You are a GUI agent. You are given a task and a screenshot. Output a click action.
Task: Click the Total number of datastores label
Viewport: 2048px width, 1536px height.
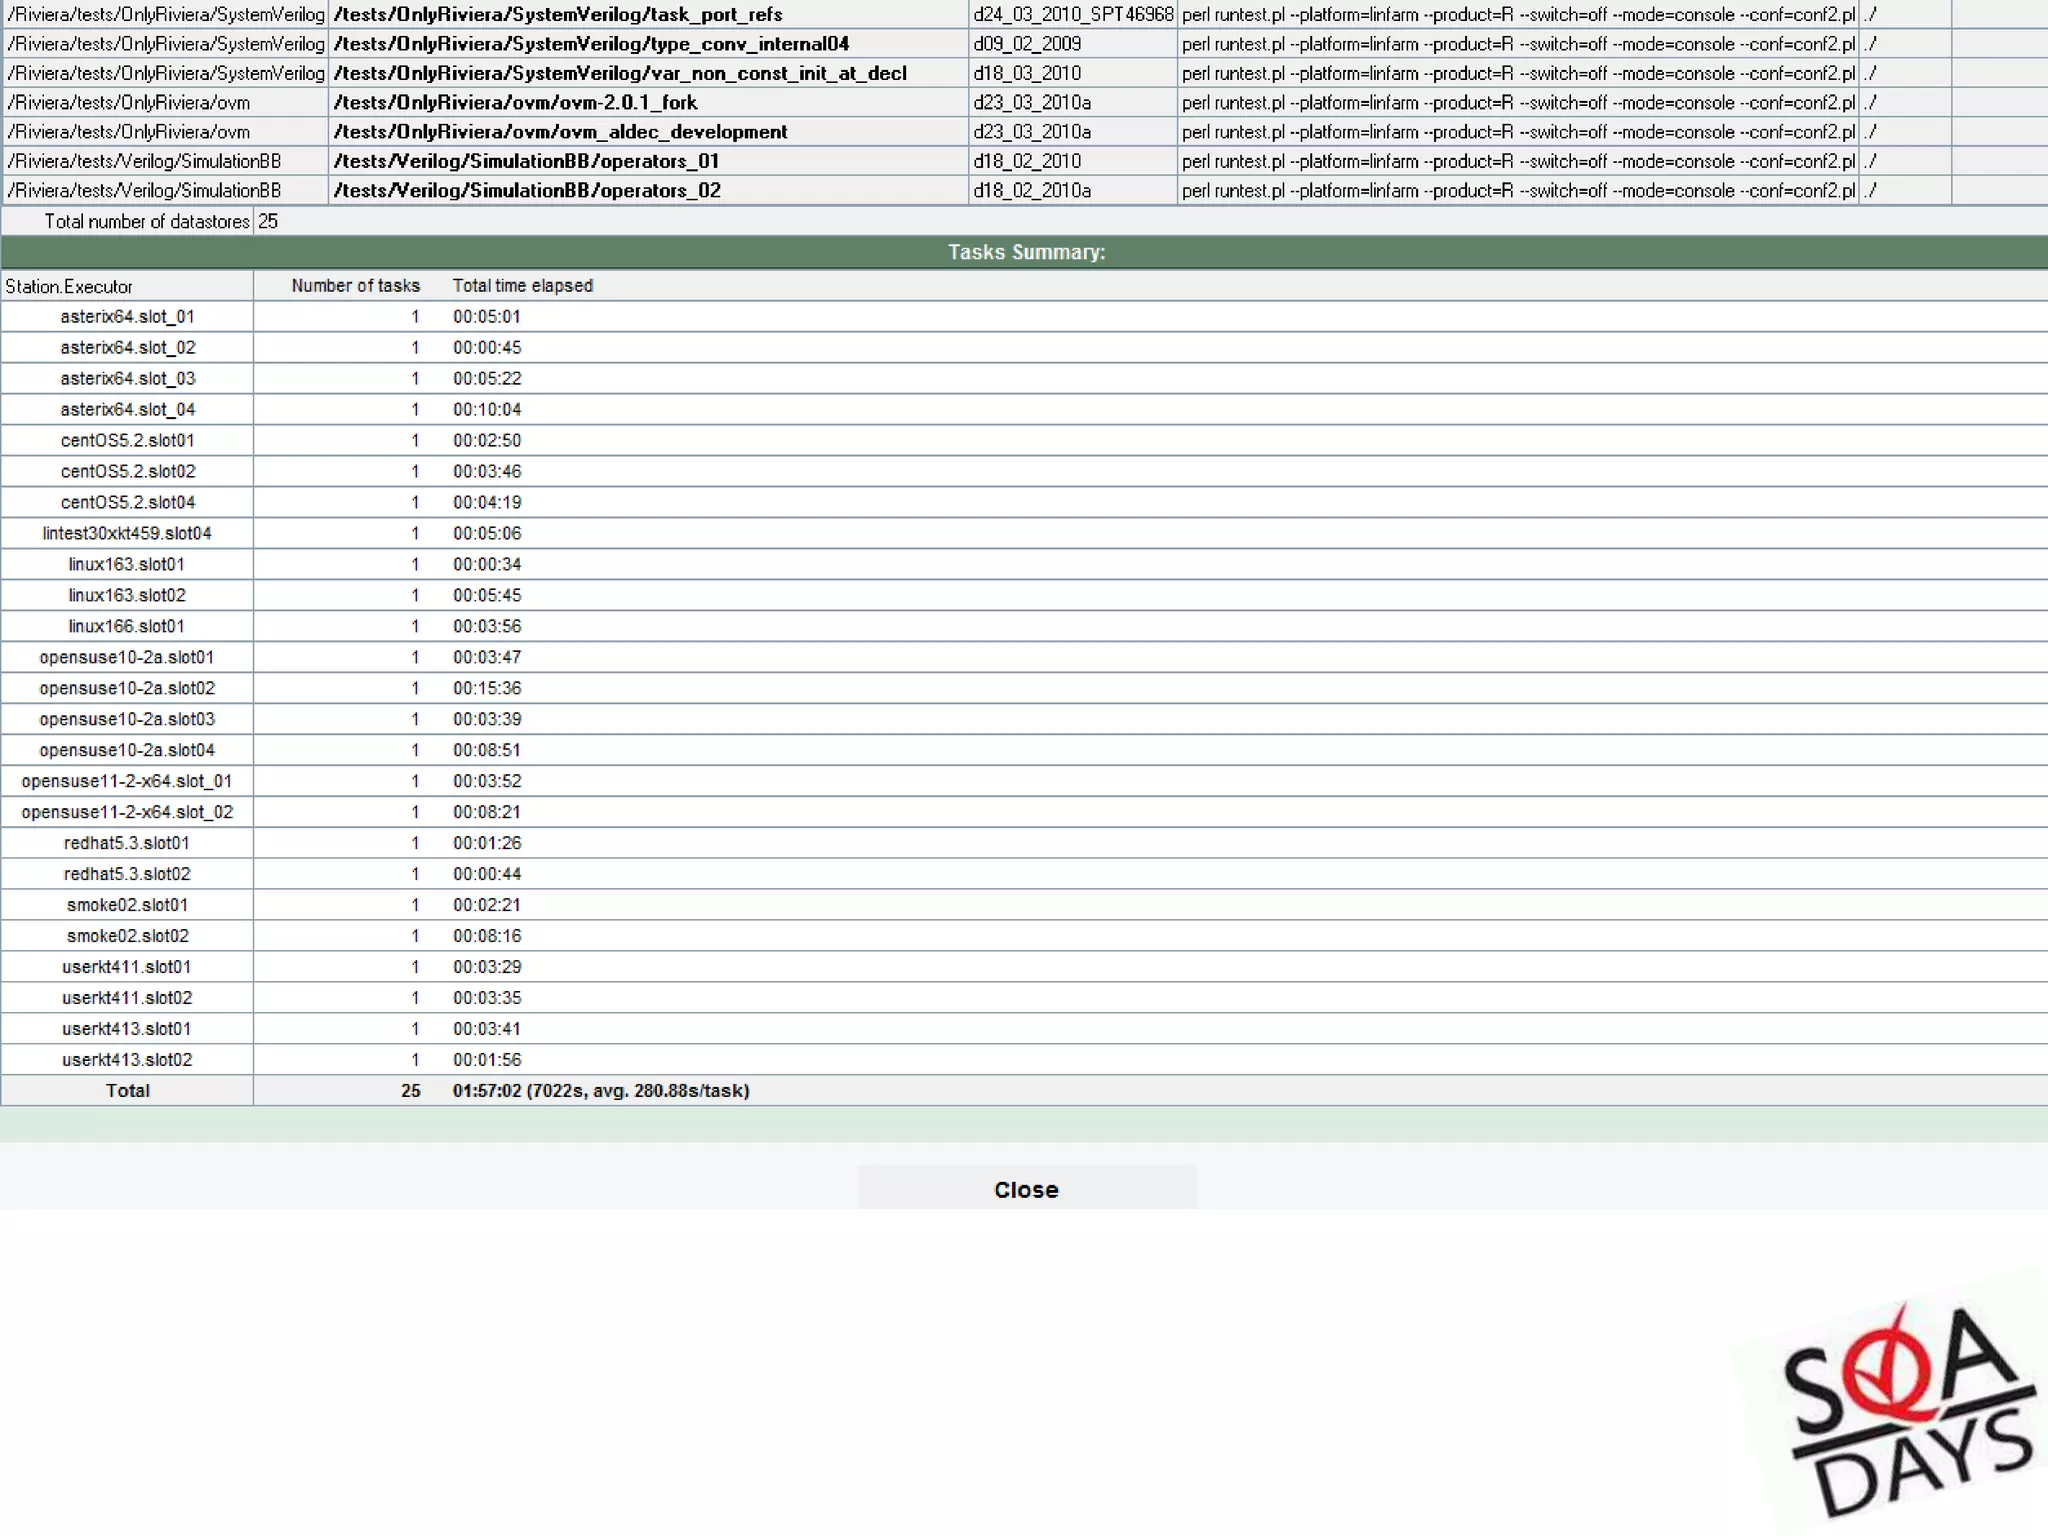coord(146,222)
